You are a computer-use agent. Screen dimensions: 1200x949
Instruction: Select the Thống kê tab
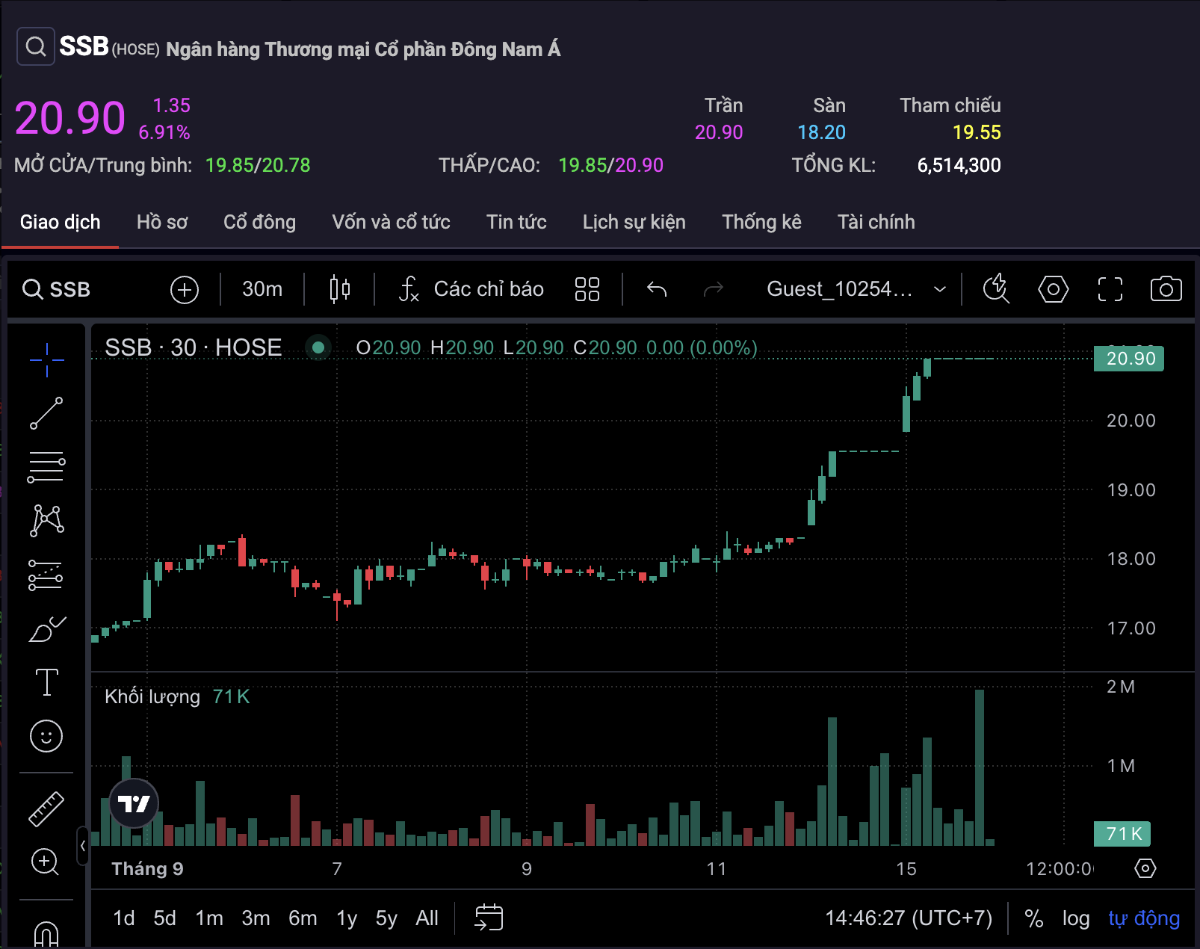point(762,222)
